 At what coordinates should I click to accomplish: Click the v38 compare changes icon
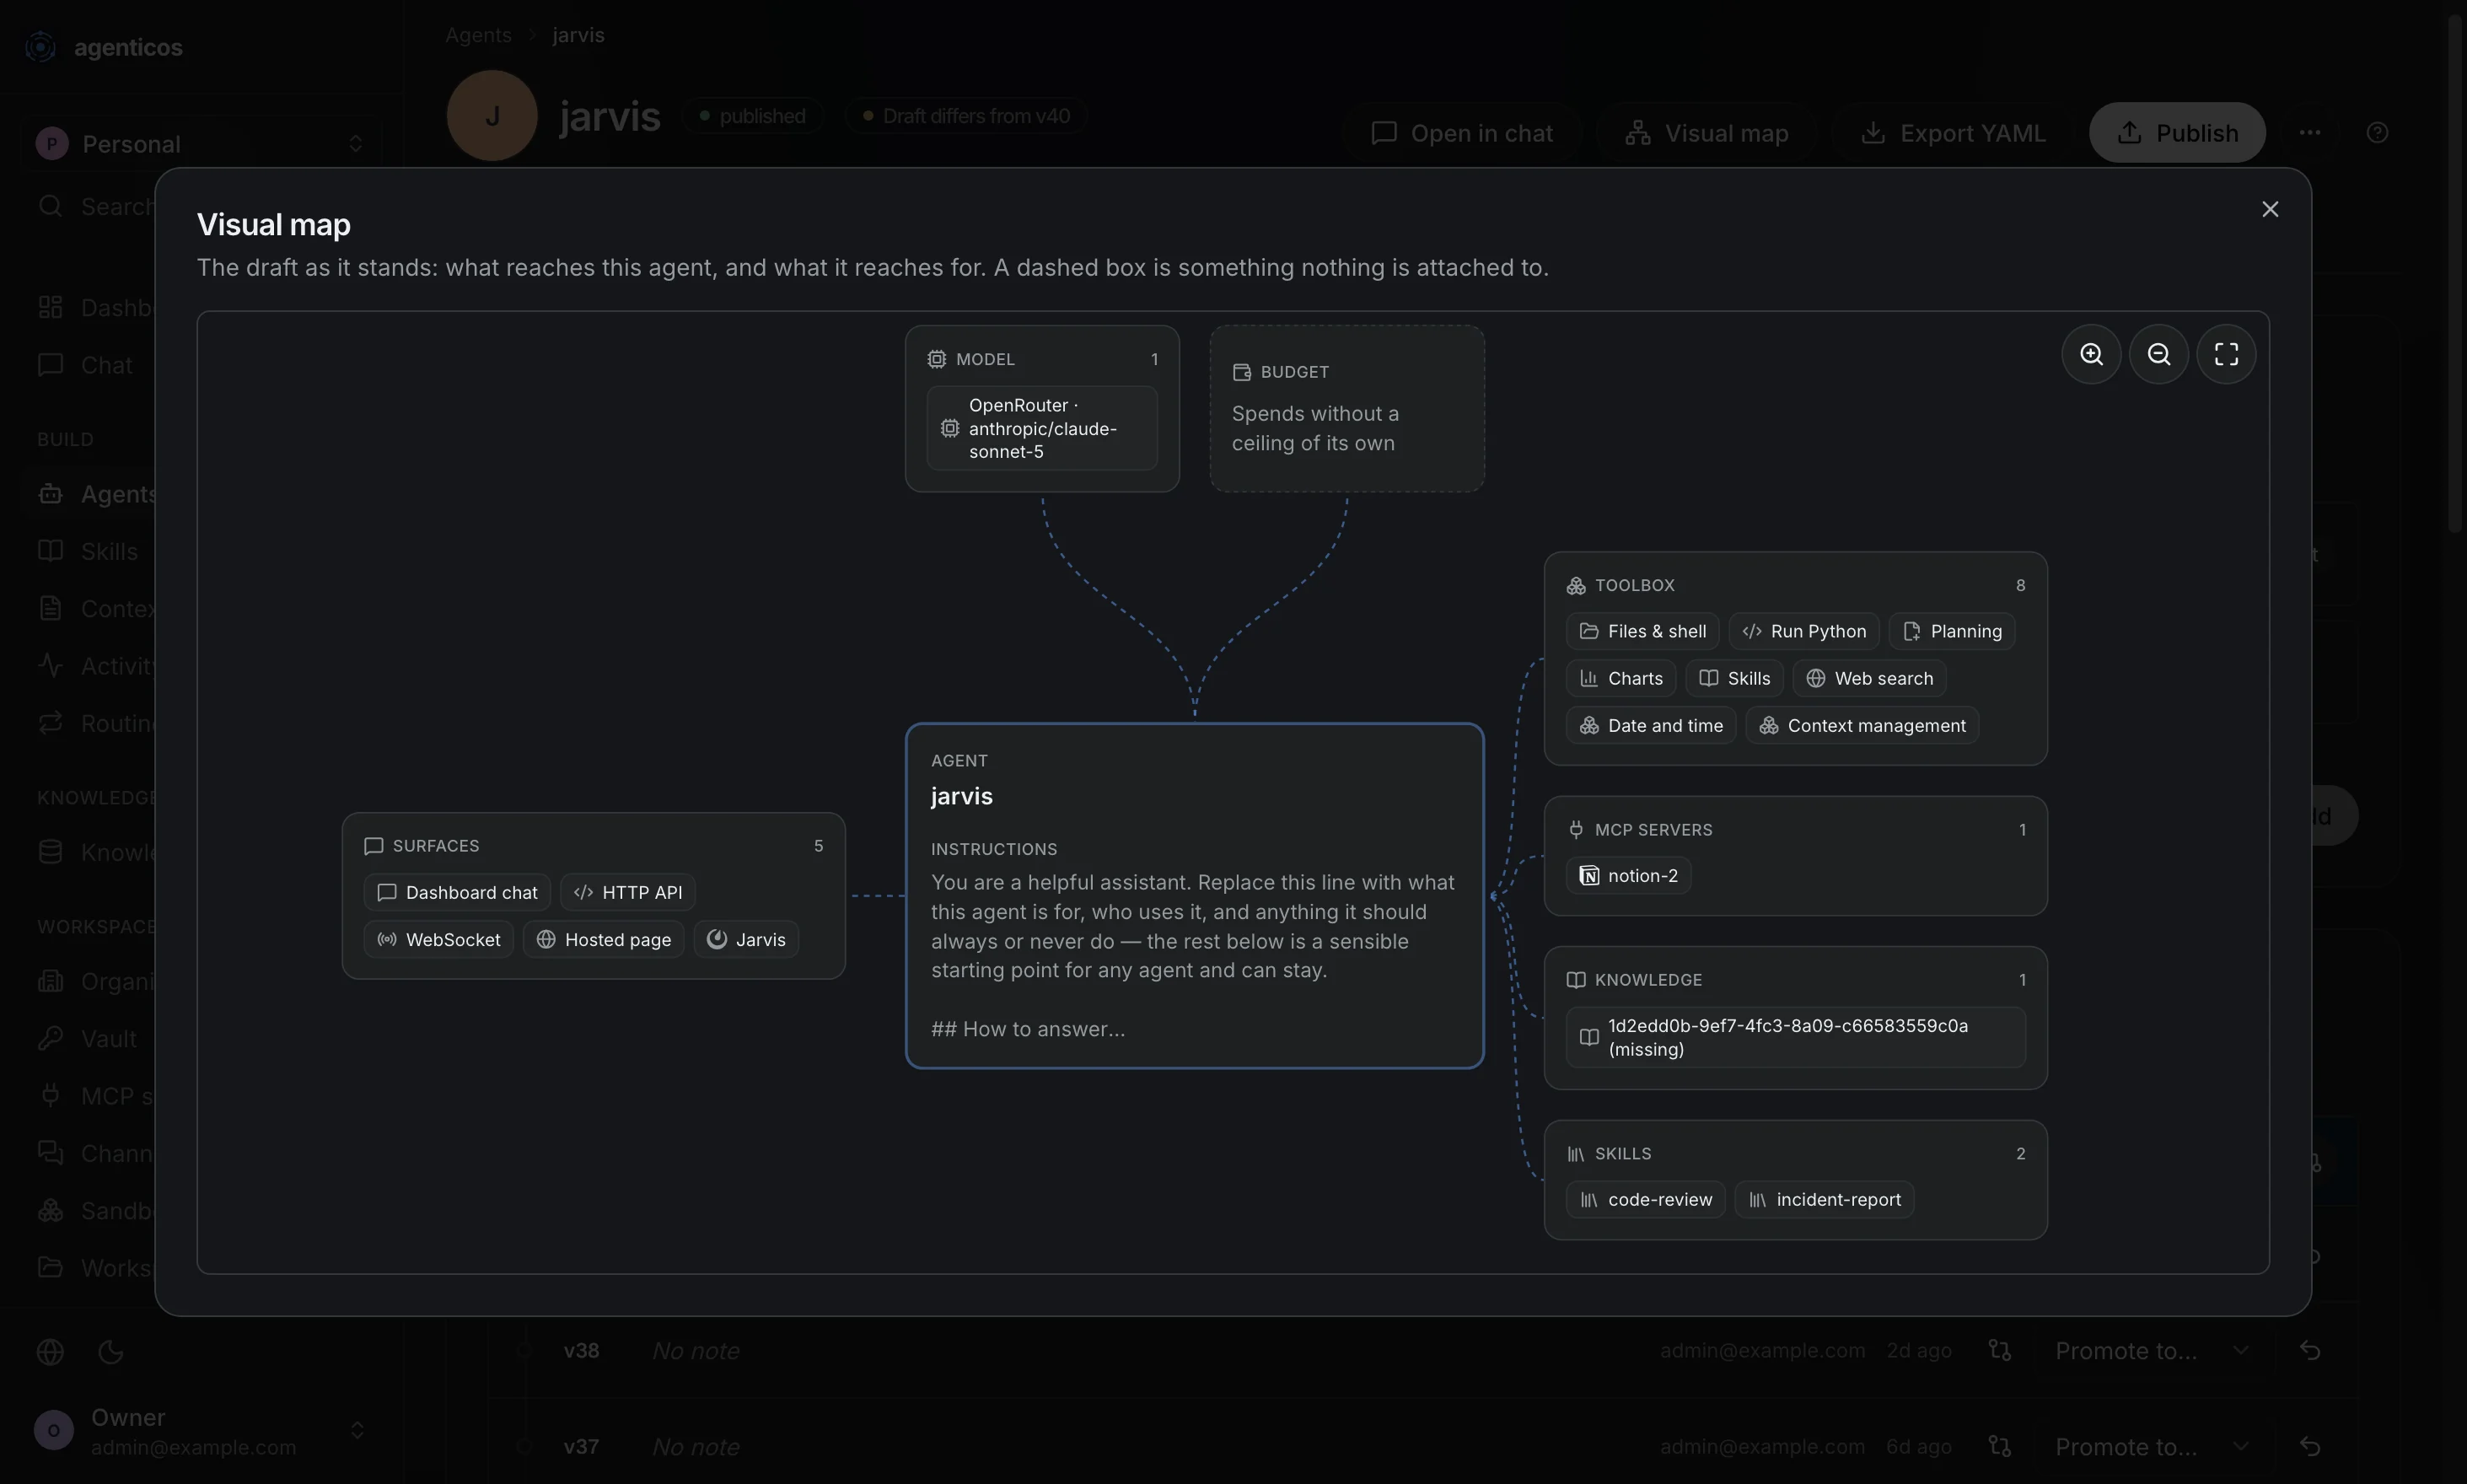[x=1999, y=1350]
